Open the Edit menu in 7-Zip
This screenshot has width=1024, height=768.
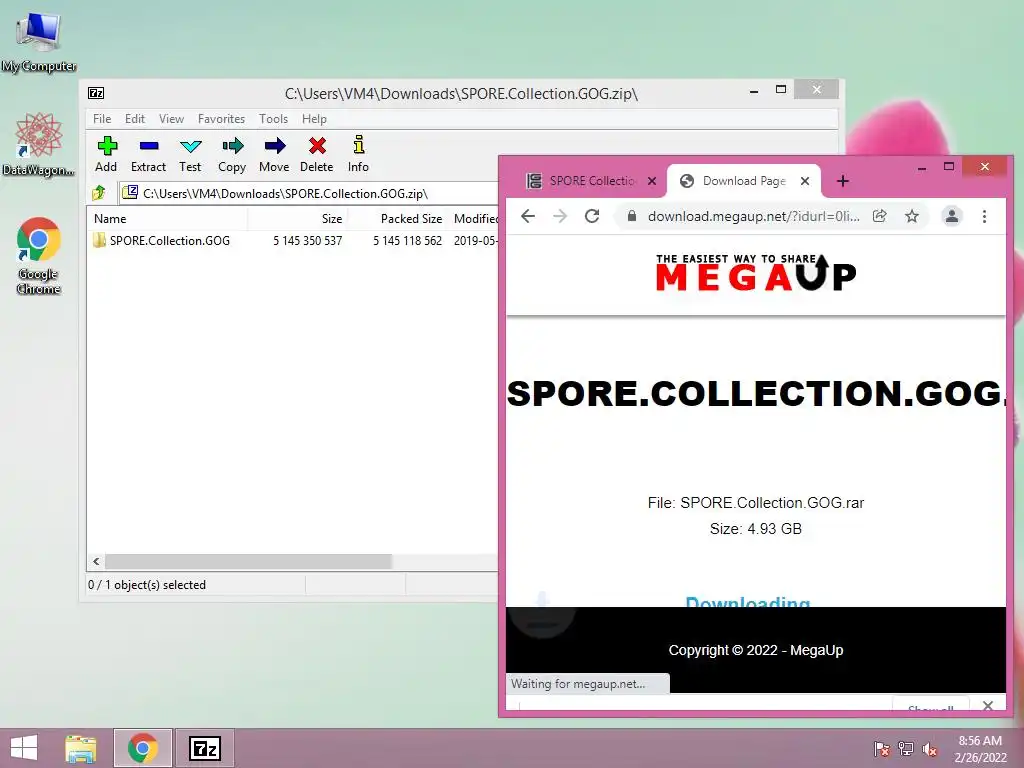click(135, 119)
